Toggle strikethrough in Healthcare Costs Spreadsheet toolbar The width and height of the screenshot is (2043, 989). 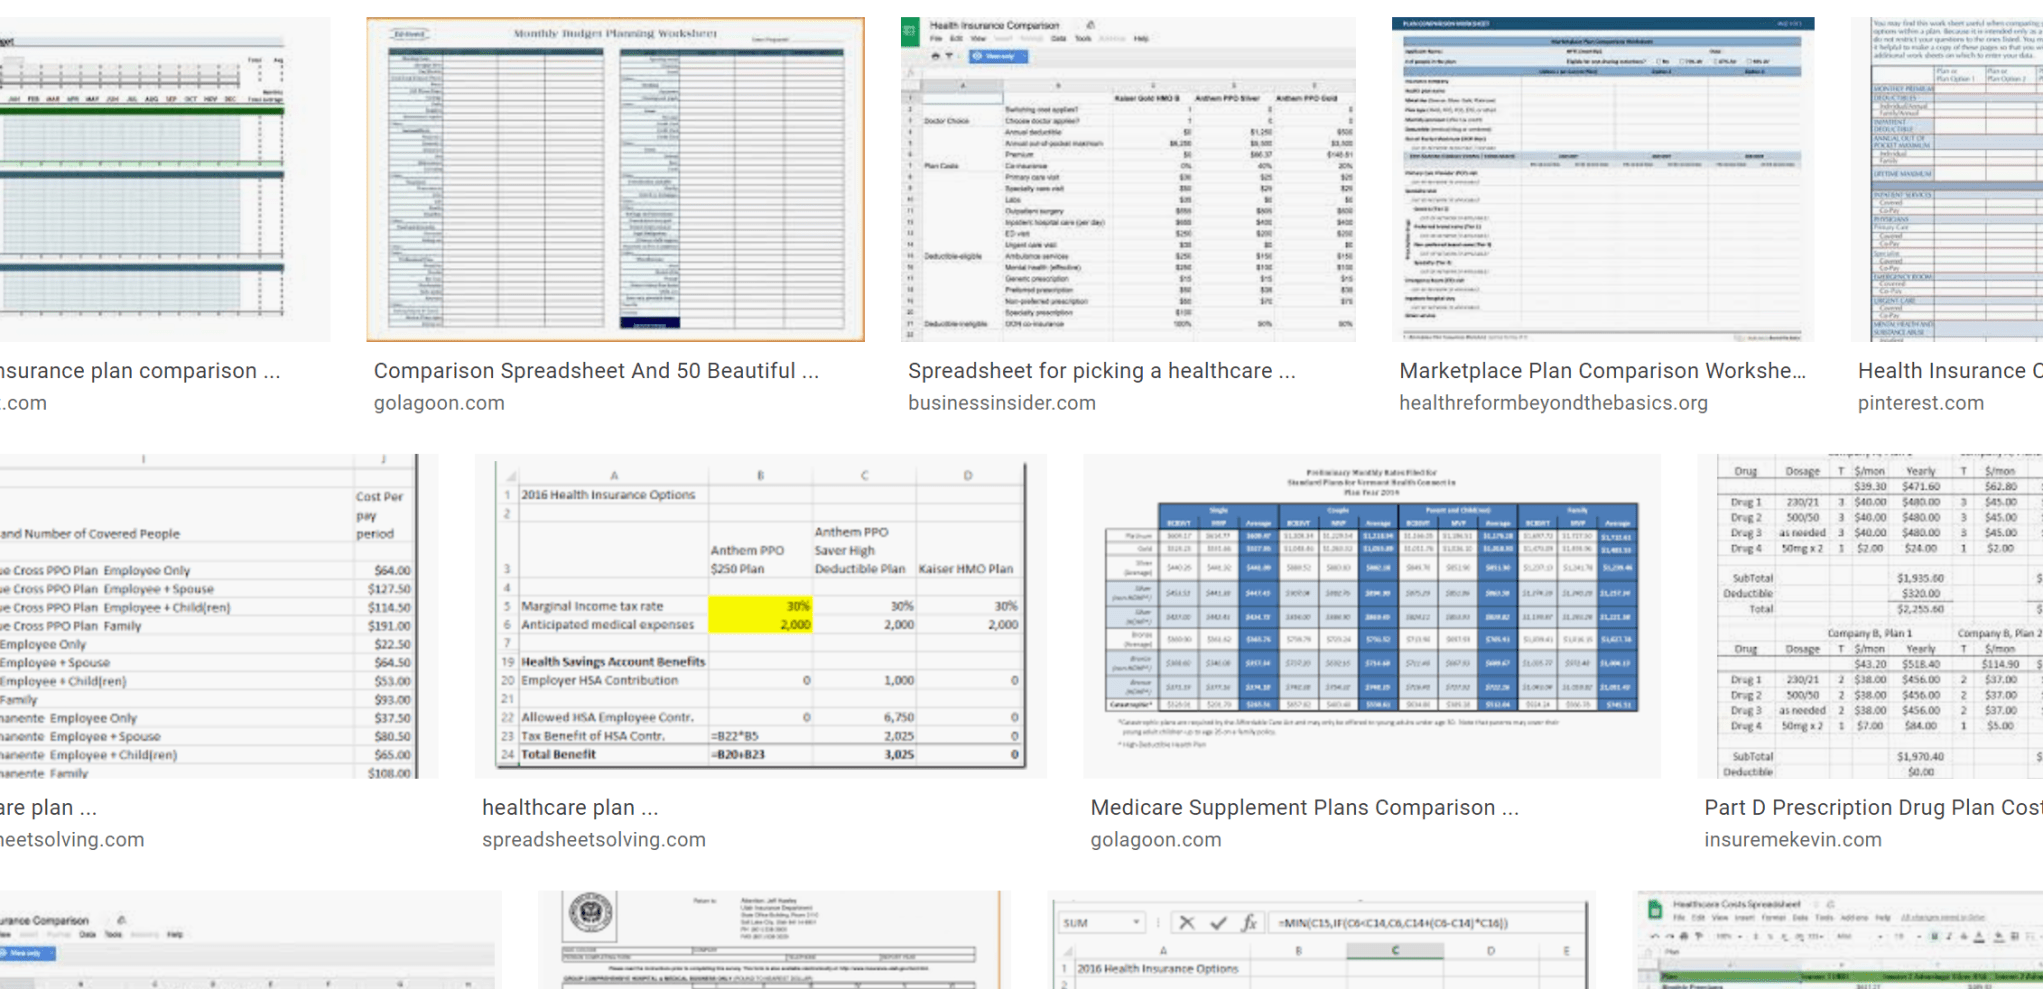1965,936
